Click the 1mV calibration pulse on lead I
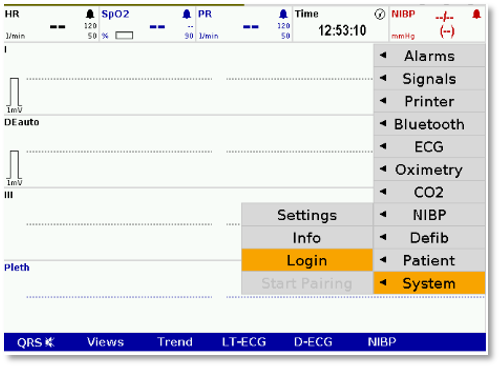Image resolution: width=500 pixels, height=368 pixels. (14, 92)
